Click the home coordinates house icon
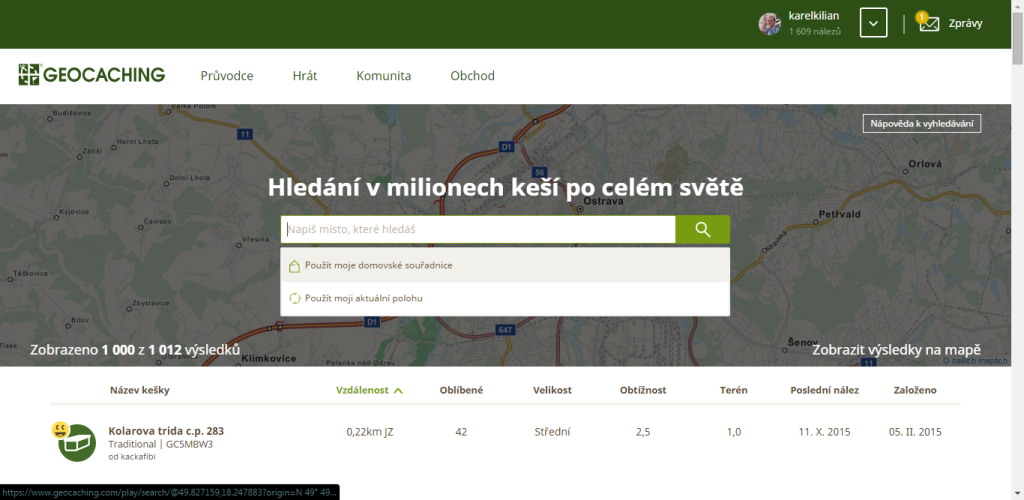 (294, 266)
